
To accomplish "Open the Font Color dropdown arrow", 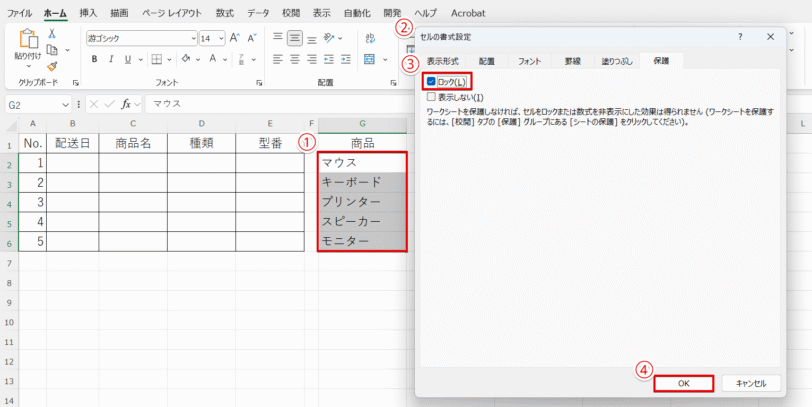I will 225,60.
